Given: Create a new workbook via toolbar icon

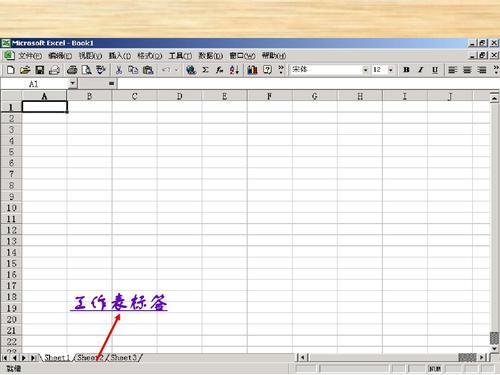Looking at the screenshot, I should point(11,70).
